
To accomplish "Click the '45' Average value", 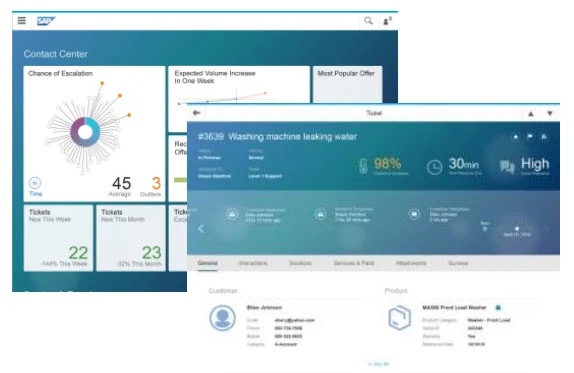I will pyautogui.click(x=122, y=183).
